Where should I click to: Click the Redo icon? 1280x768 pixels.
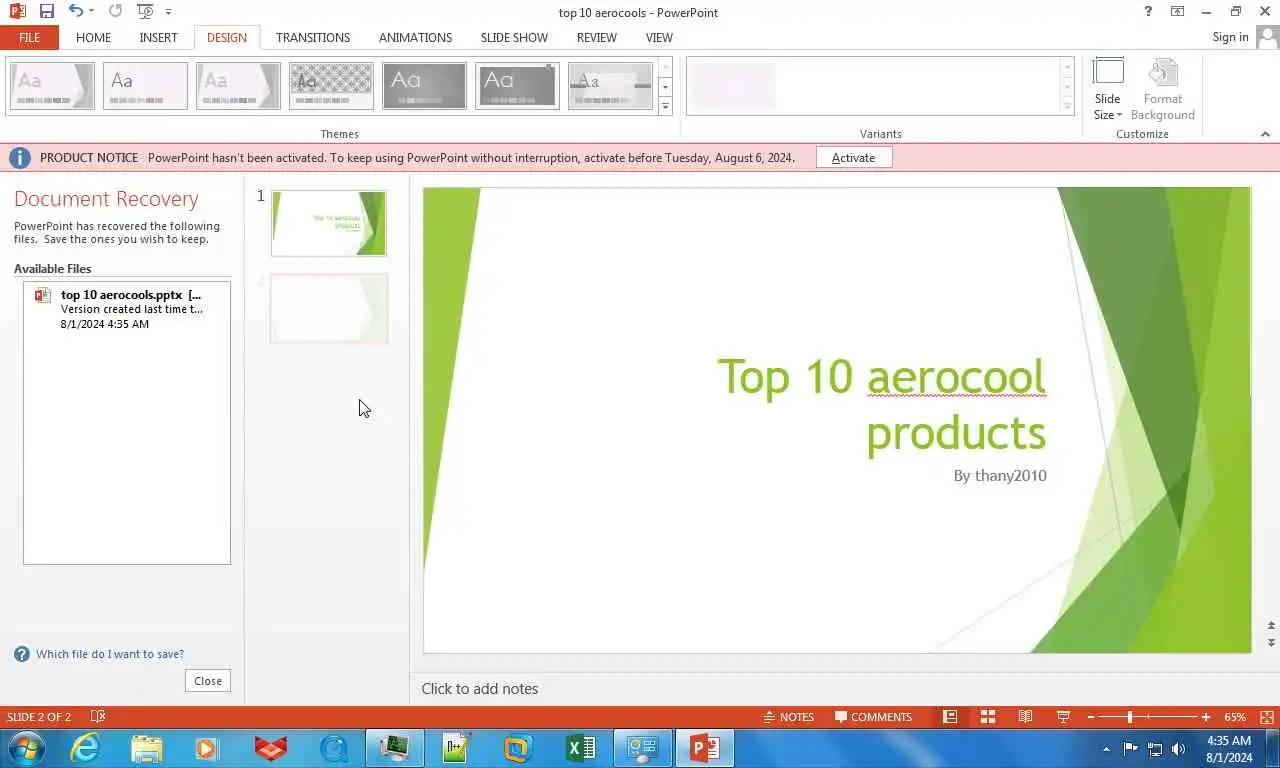(x=115, y=12)
